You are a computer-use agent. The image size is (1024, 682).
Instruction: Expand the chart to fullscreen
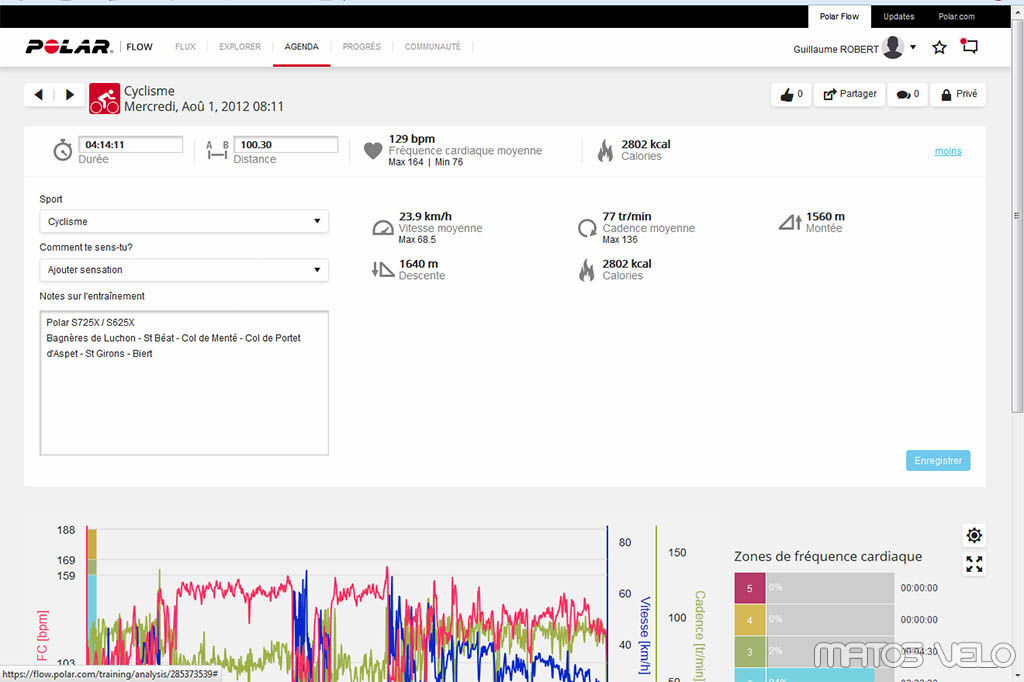[x=974, y=564]
